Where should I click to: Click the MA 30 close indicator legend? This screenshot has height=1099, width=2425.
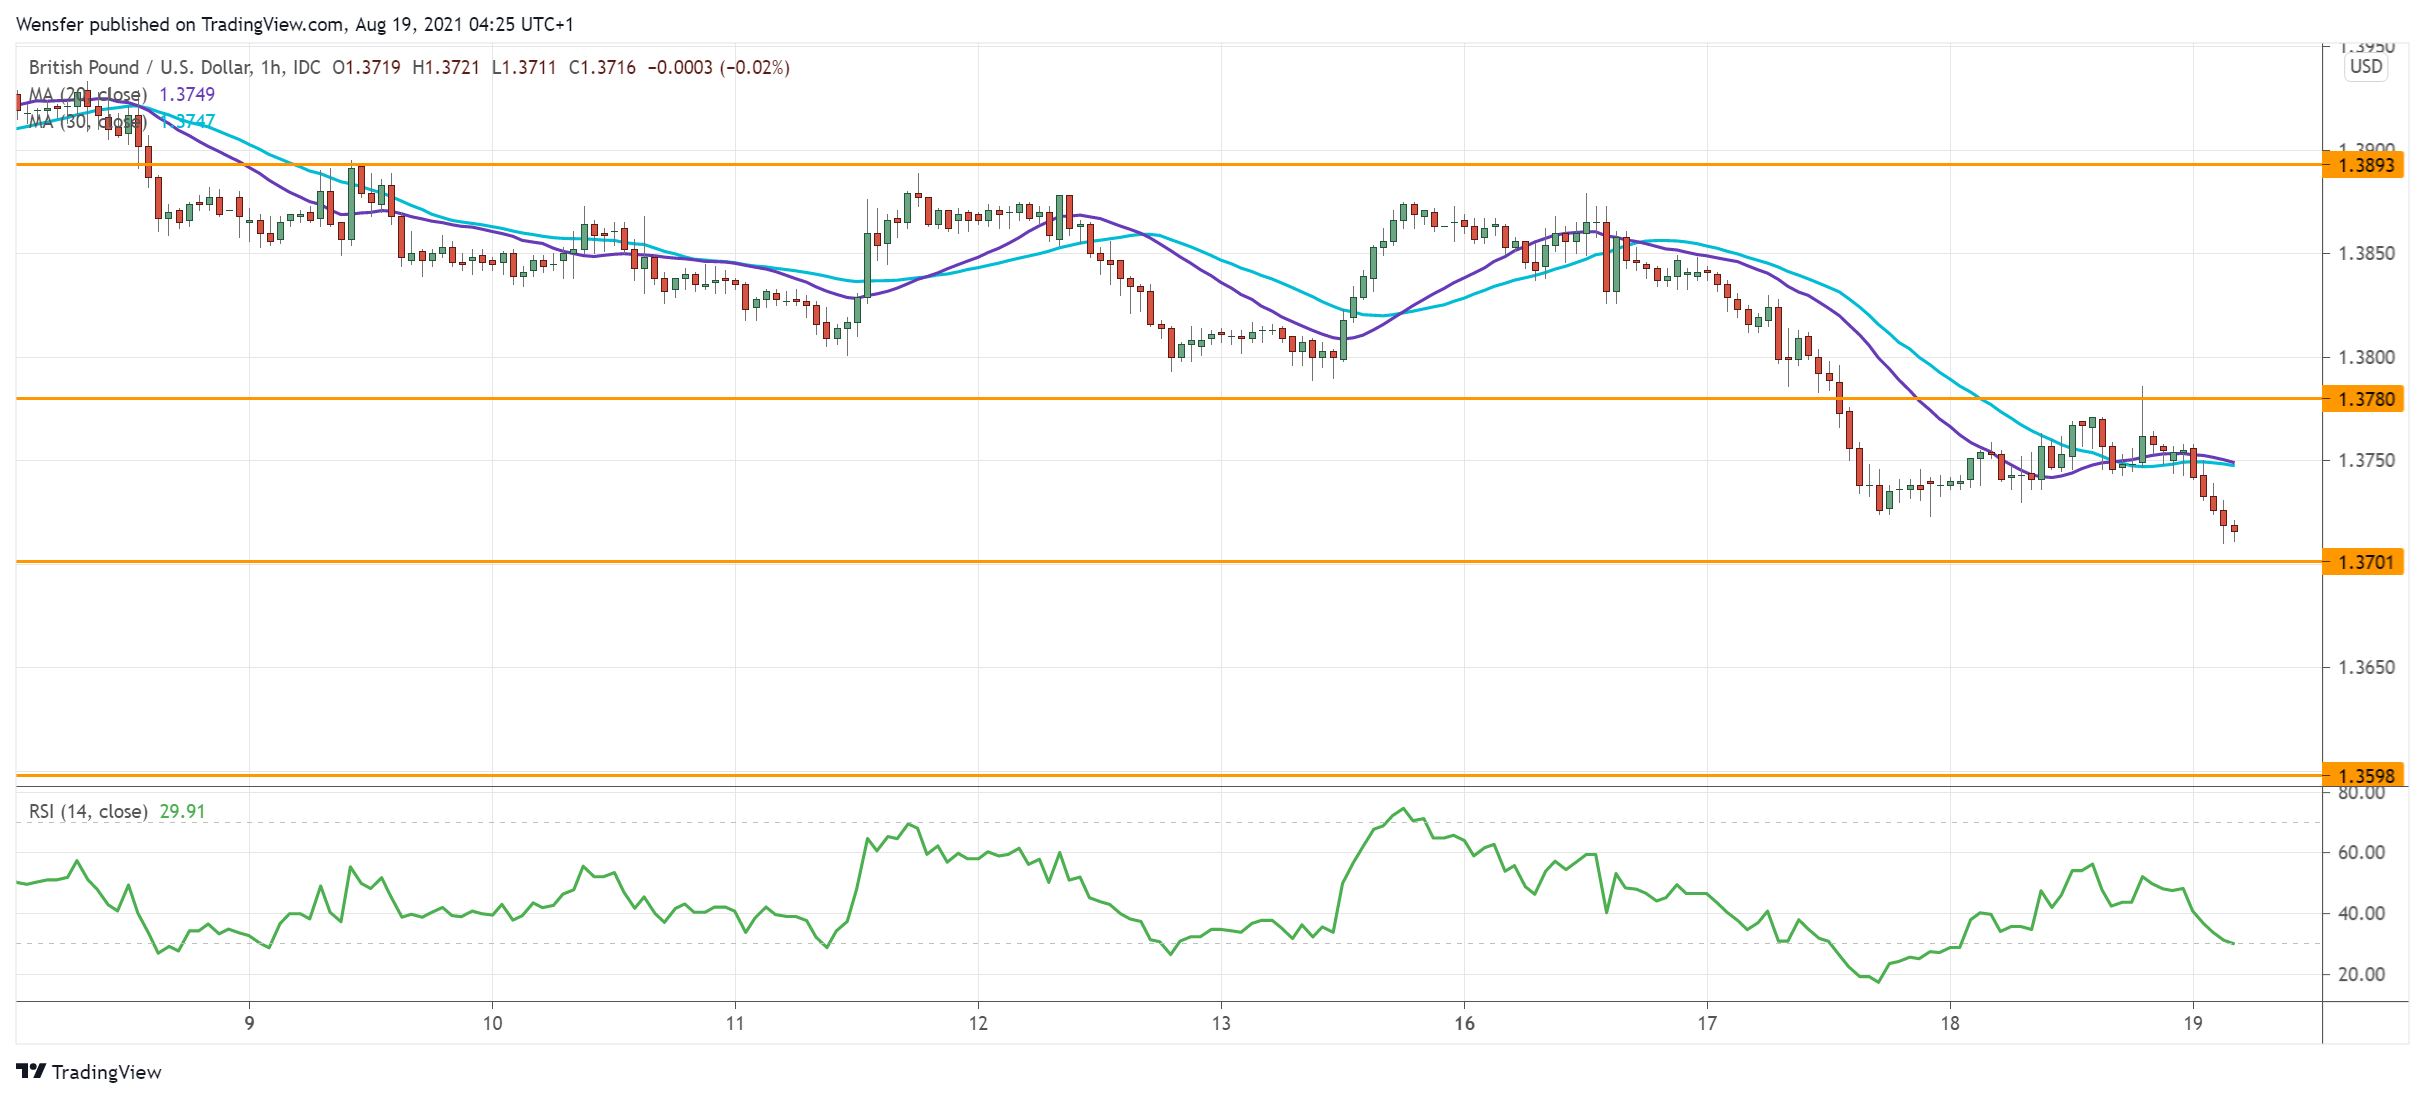pyautogui.click(x=88, y=121)
